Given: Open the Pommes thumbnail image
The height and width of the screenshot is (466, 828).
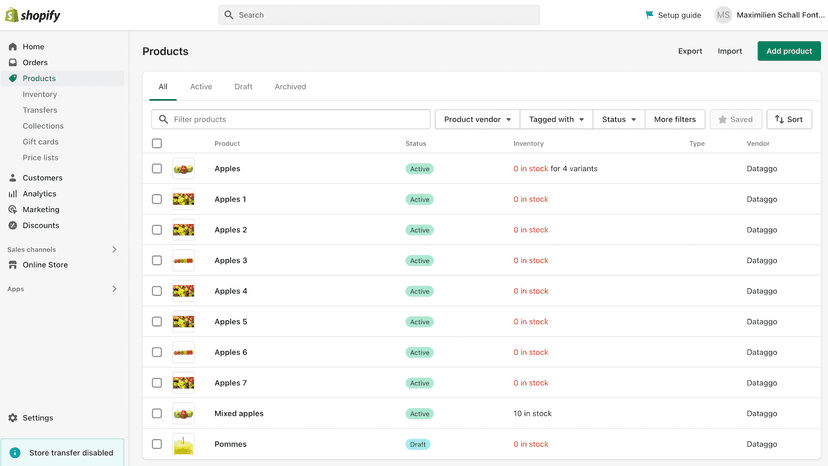Looking at the screenshot, I should tap(183, 444).
